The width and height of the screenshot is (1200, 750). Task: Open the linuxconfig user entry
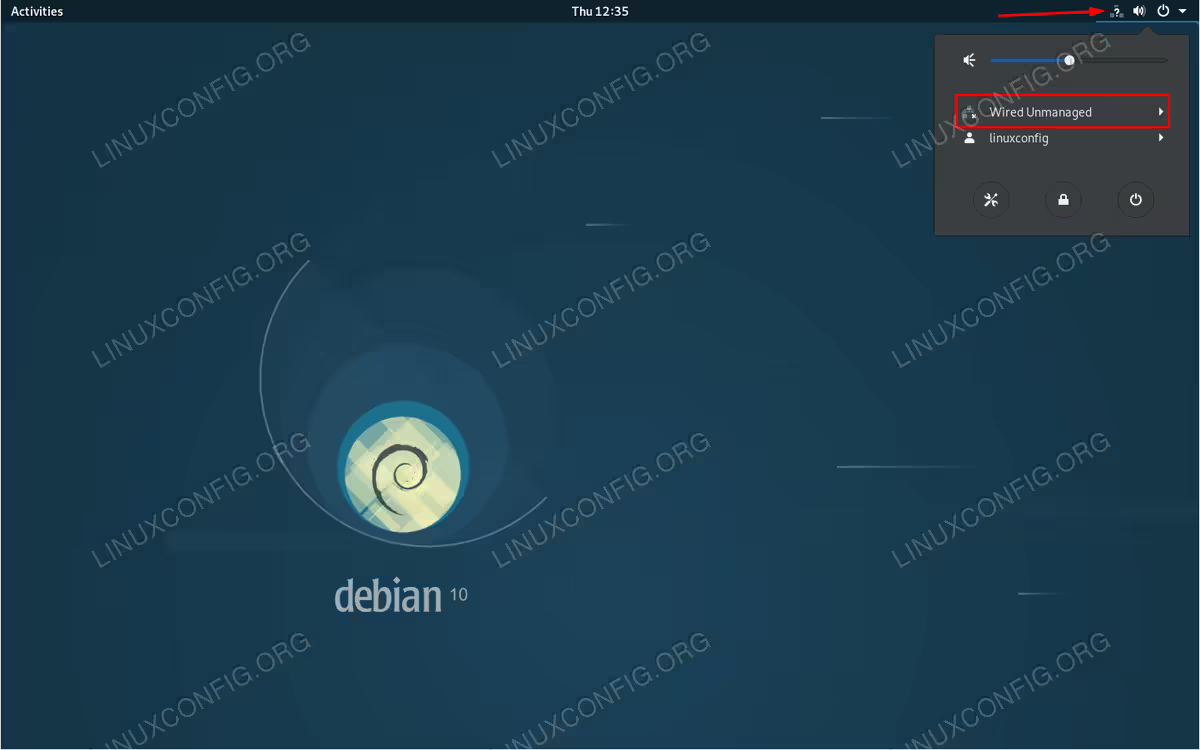click(x=1062, y=138)
